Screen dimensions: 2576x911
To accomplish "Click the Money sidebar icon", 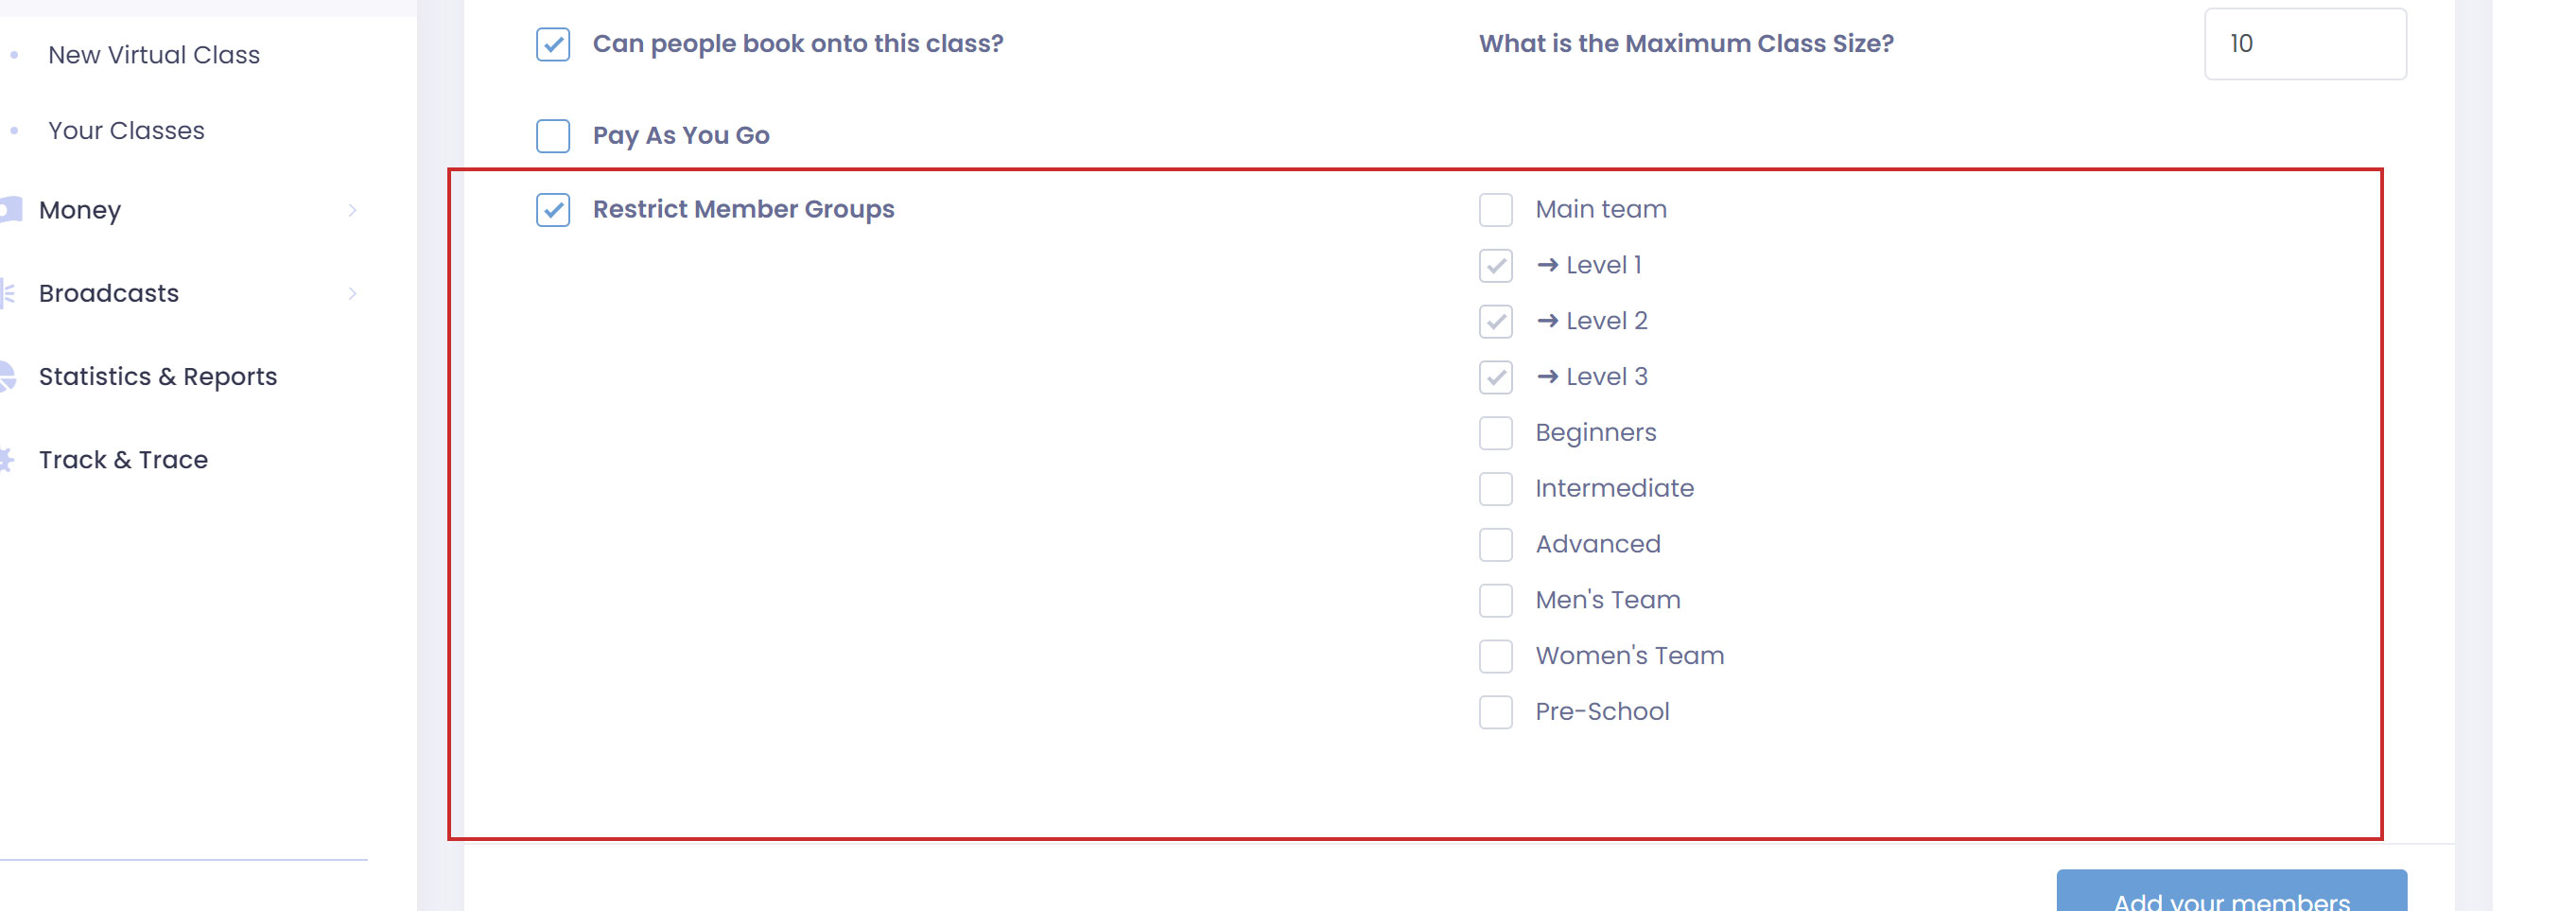I will click(10, 209).
